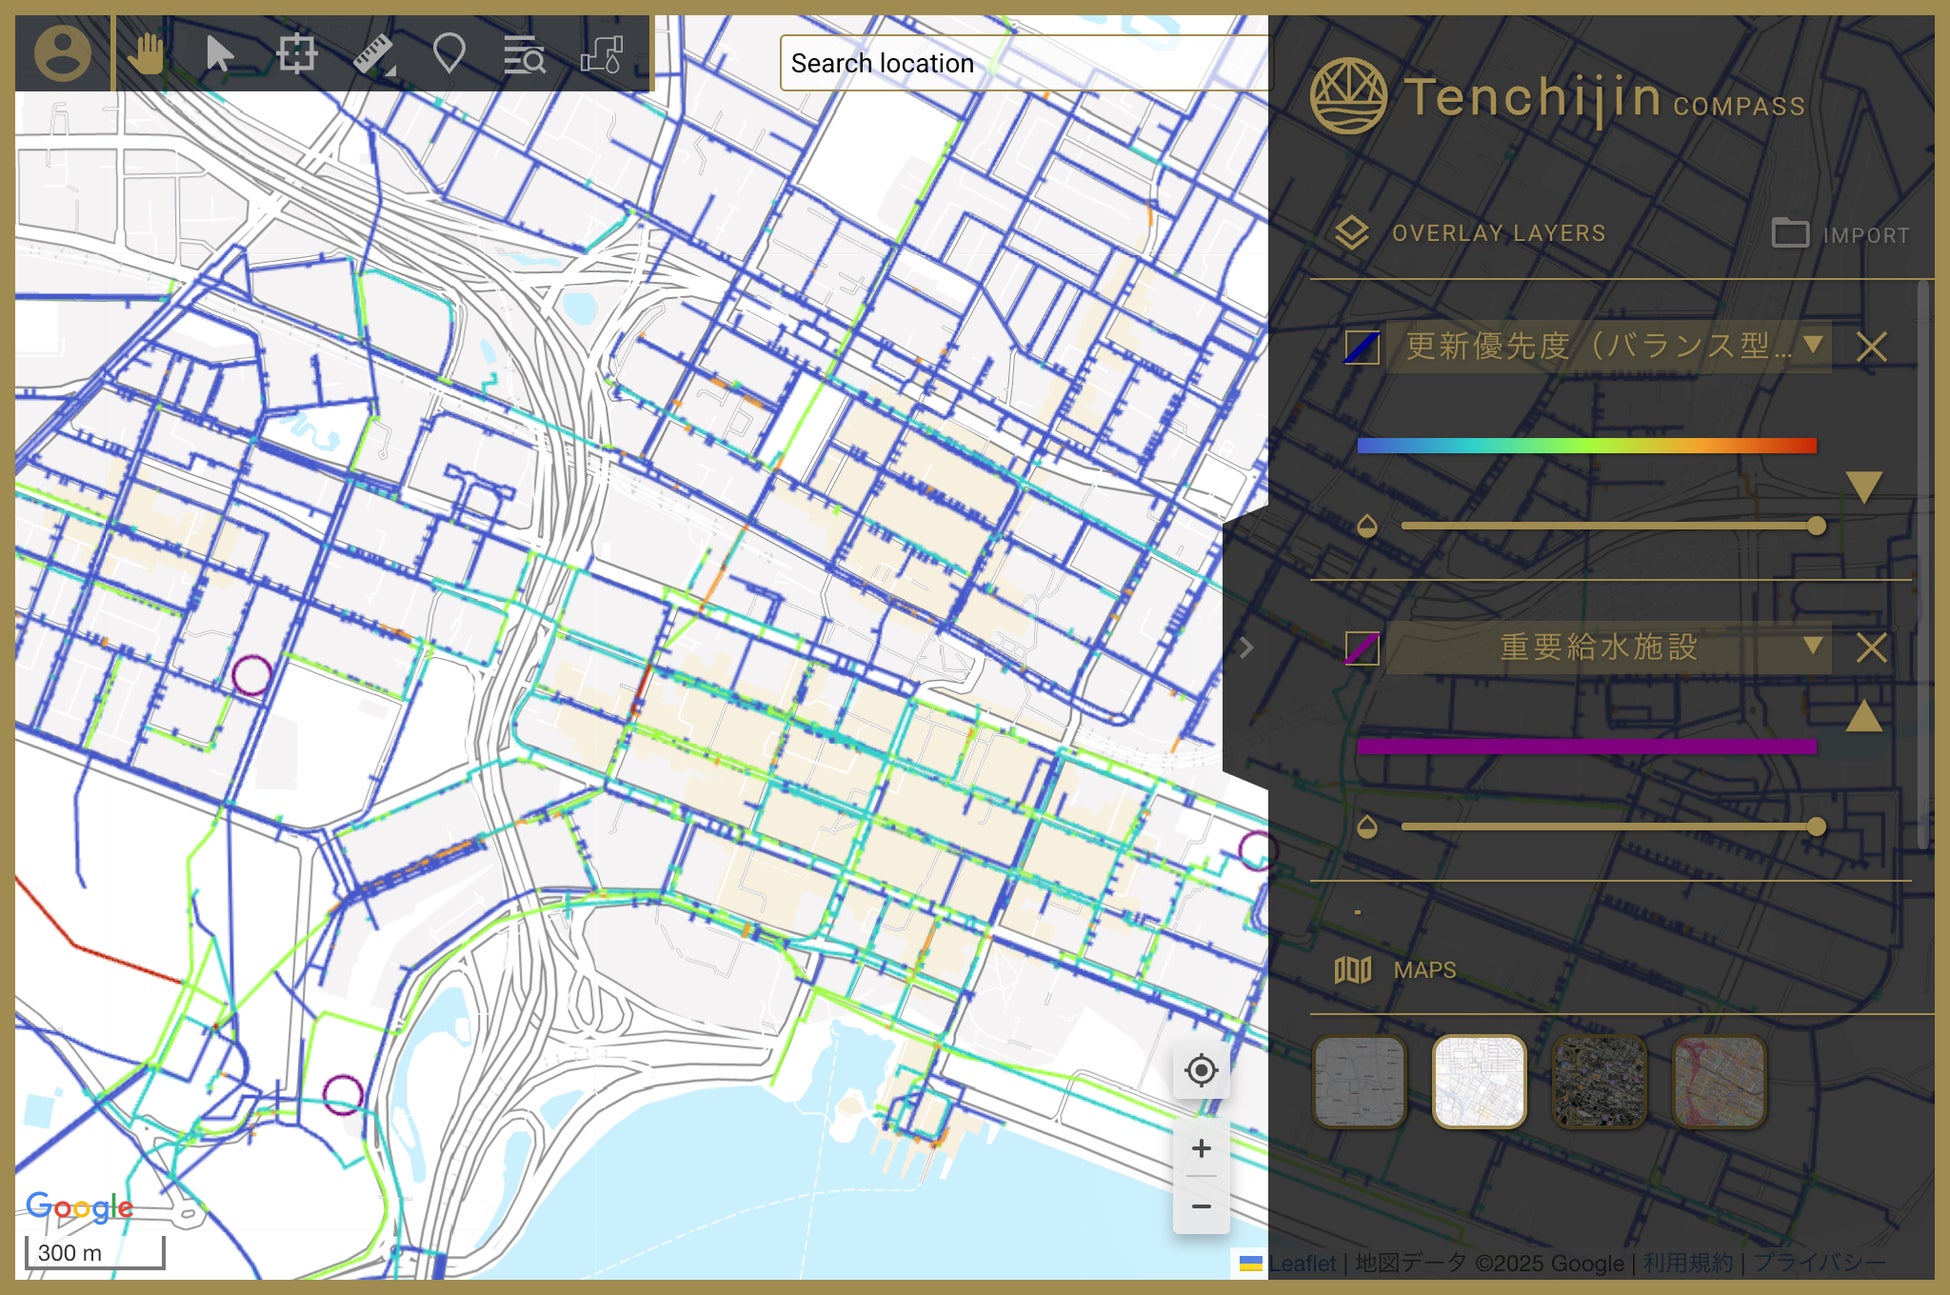This screenshot has width=1950, height=1295.
Task: Select the hand pan tool
Action: pos(147,53)
